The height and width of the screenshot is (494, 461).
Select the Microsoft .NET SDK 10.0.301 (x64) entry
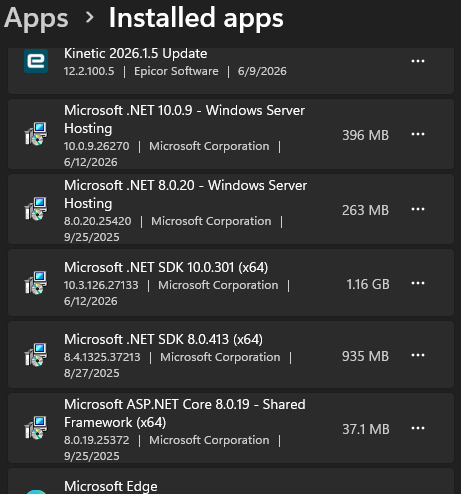pyautogui.click(x=231, y=283)
